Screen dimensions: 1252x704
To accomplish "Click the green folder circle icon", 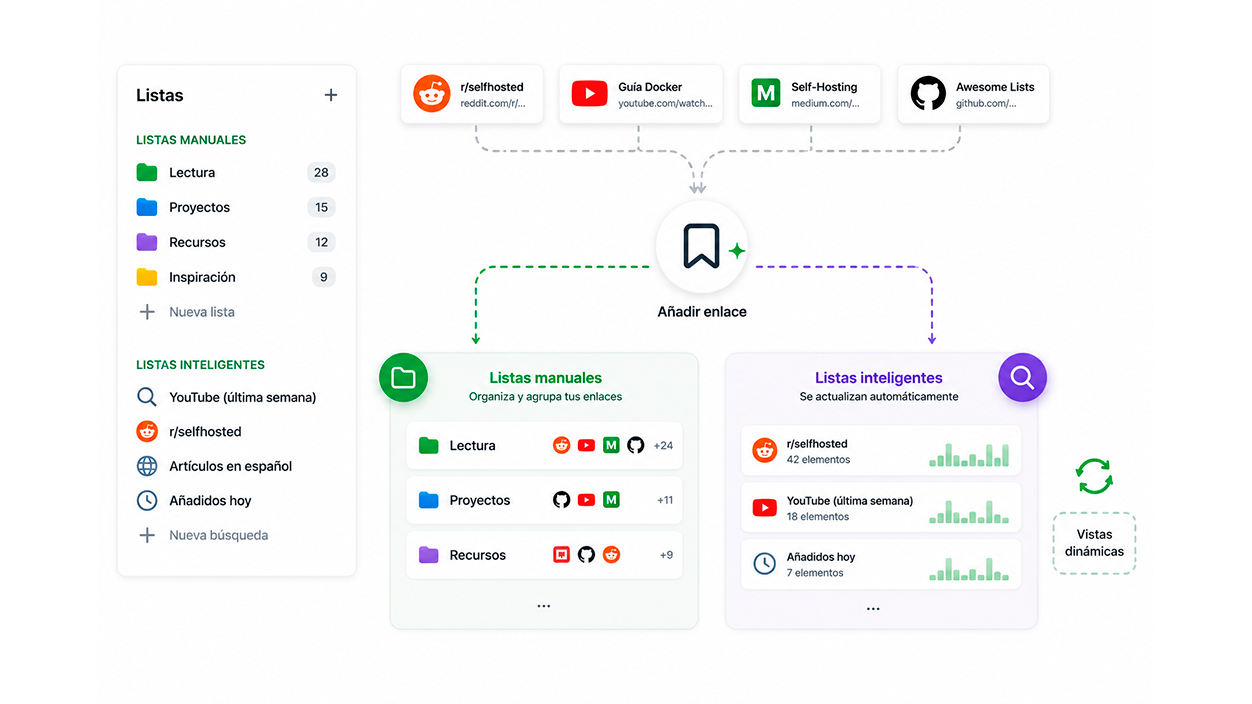I will tap(404, 377).
